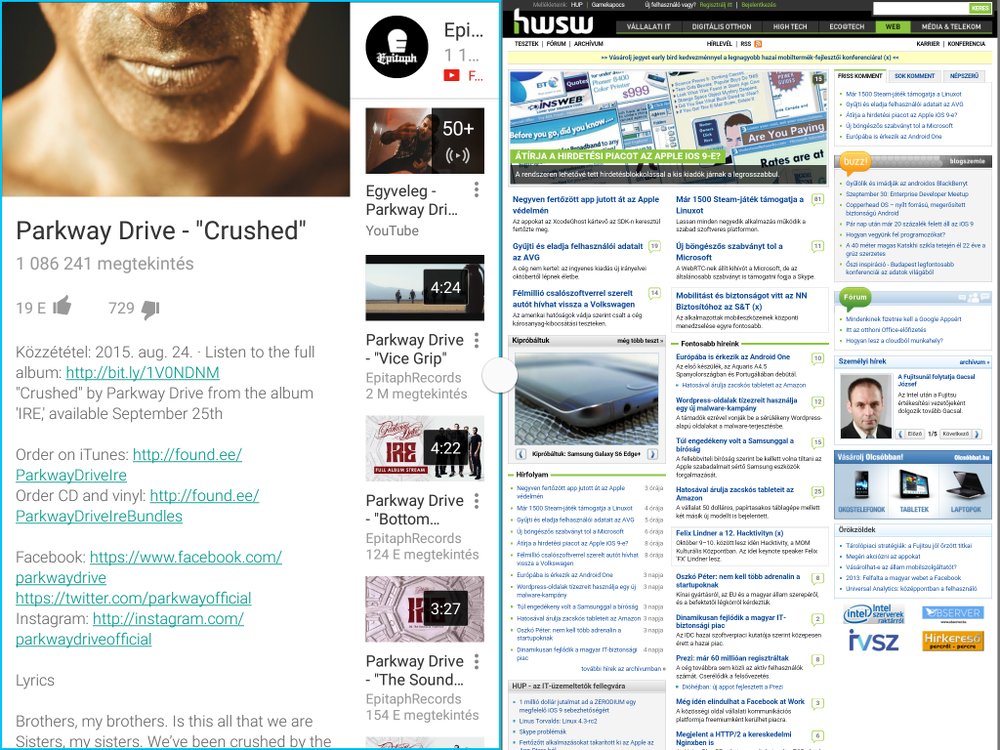The image size is (1000, 750).
Task: Open the Parkway Drive Facebook link
Action: point(149,567)
